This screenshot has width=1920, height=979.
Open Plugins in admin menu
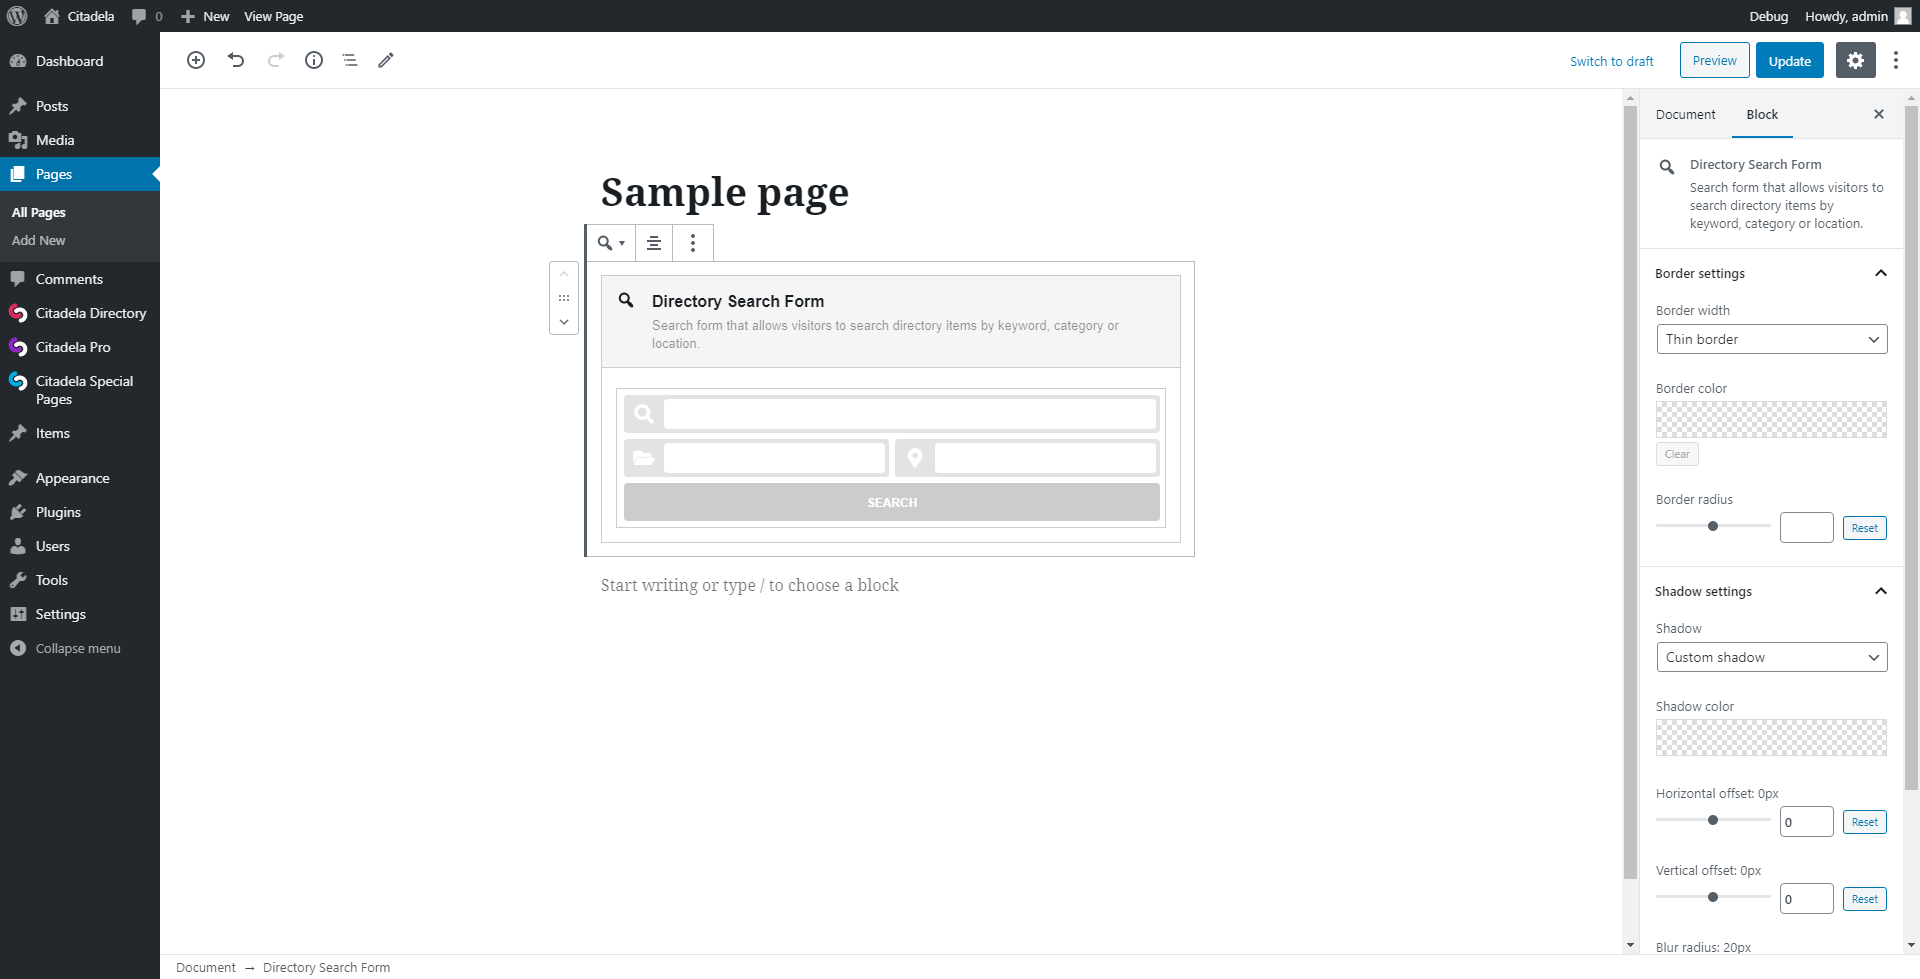(80, 512)
